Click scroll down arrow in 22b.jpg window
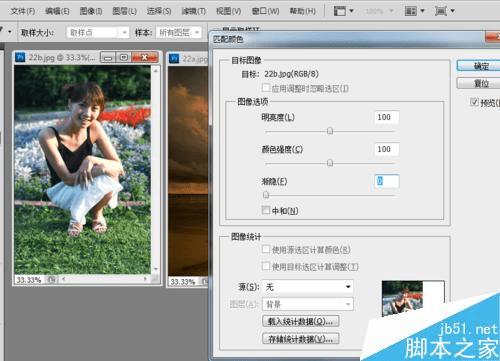This screenshot has height=361, width=500. pos(155,269)
